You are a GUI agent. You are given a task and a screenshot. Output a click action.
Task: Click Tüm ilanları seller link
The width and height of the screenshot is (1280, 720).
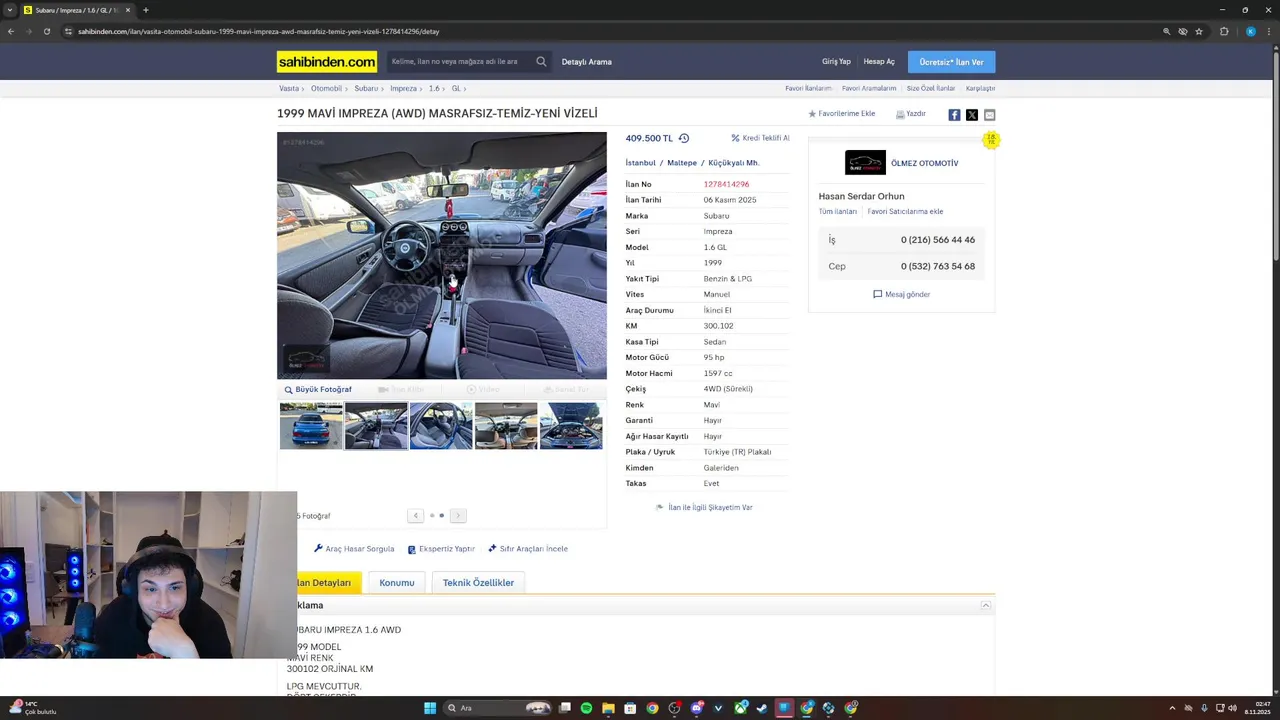pos(838,212)
